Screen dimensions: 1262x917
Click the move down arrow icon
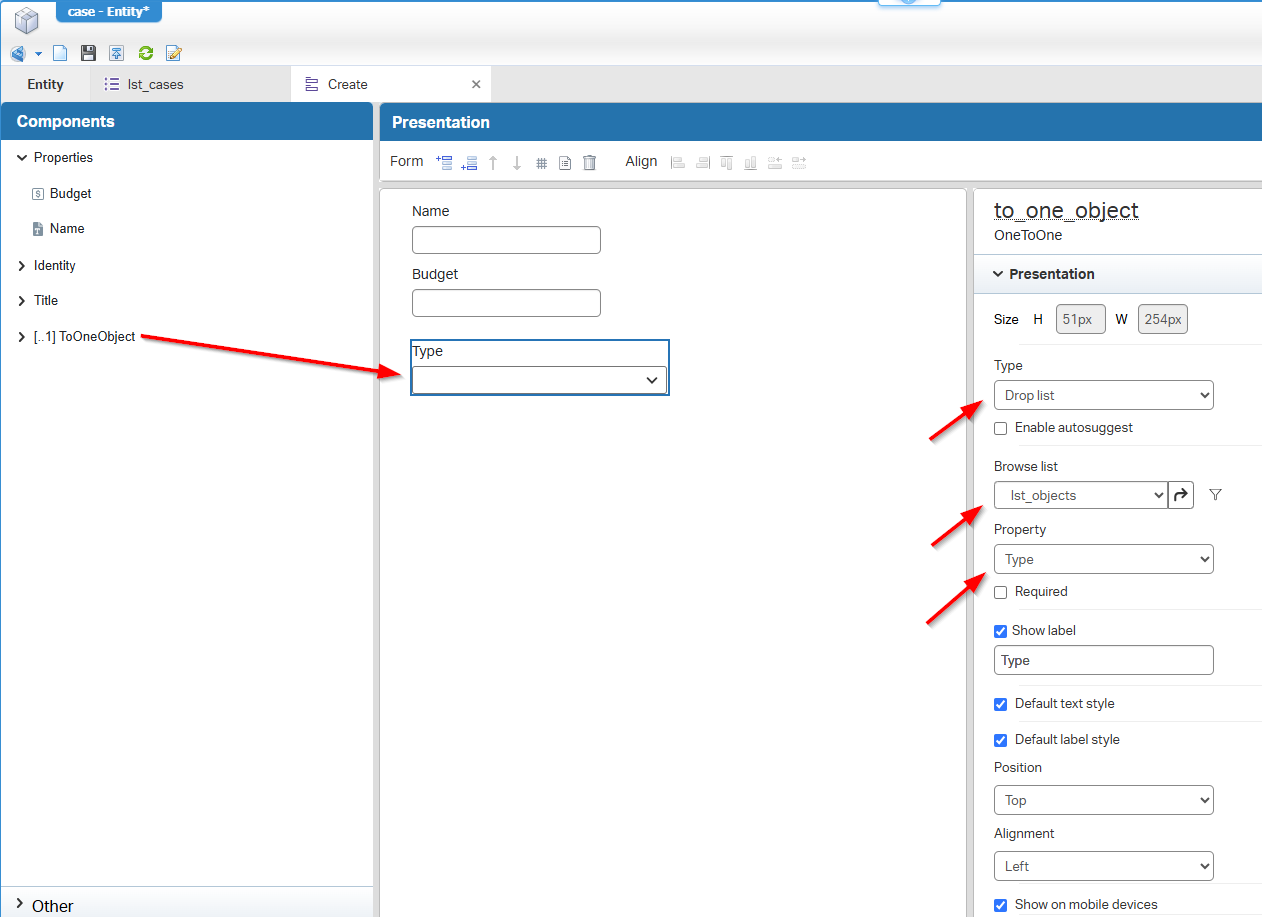click(517, 163)
